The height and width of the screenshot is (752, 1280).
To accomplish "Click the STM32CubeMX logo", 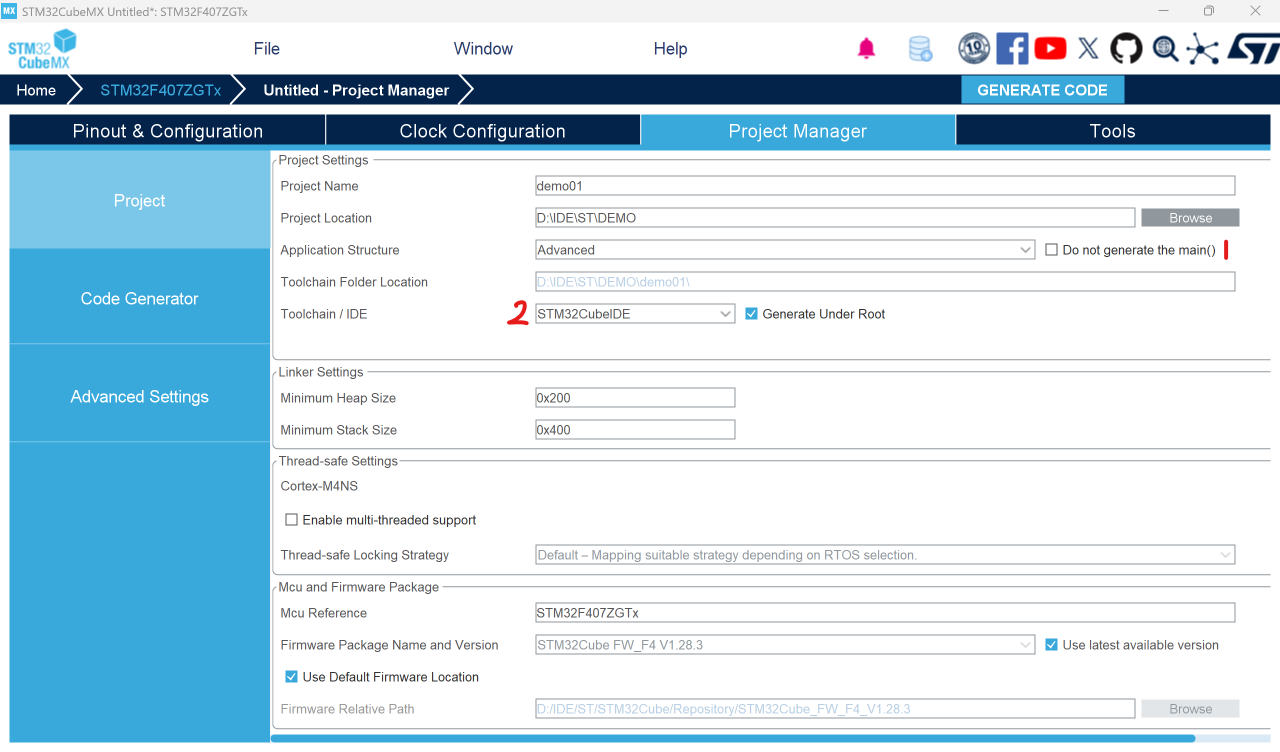I will coord(43,49).
